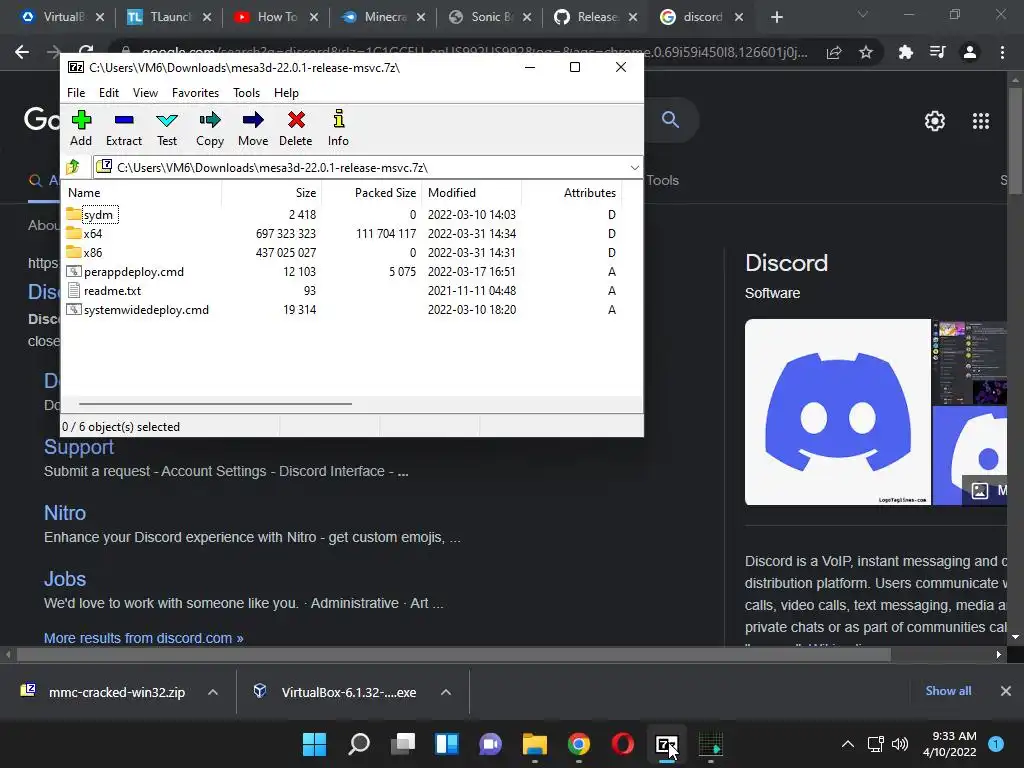Open Task View from taskbar

pos(403,744)
